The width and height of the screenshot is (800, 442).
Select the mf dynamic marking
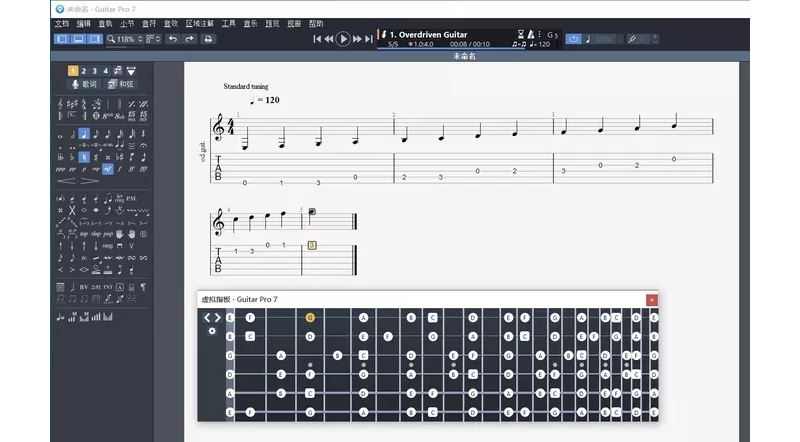click(108, 169)
